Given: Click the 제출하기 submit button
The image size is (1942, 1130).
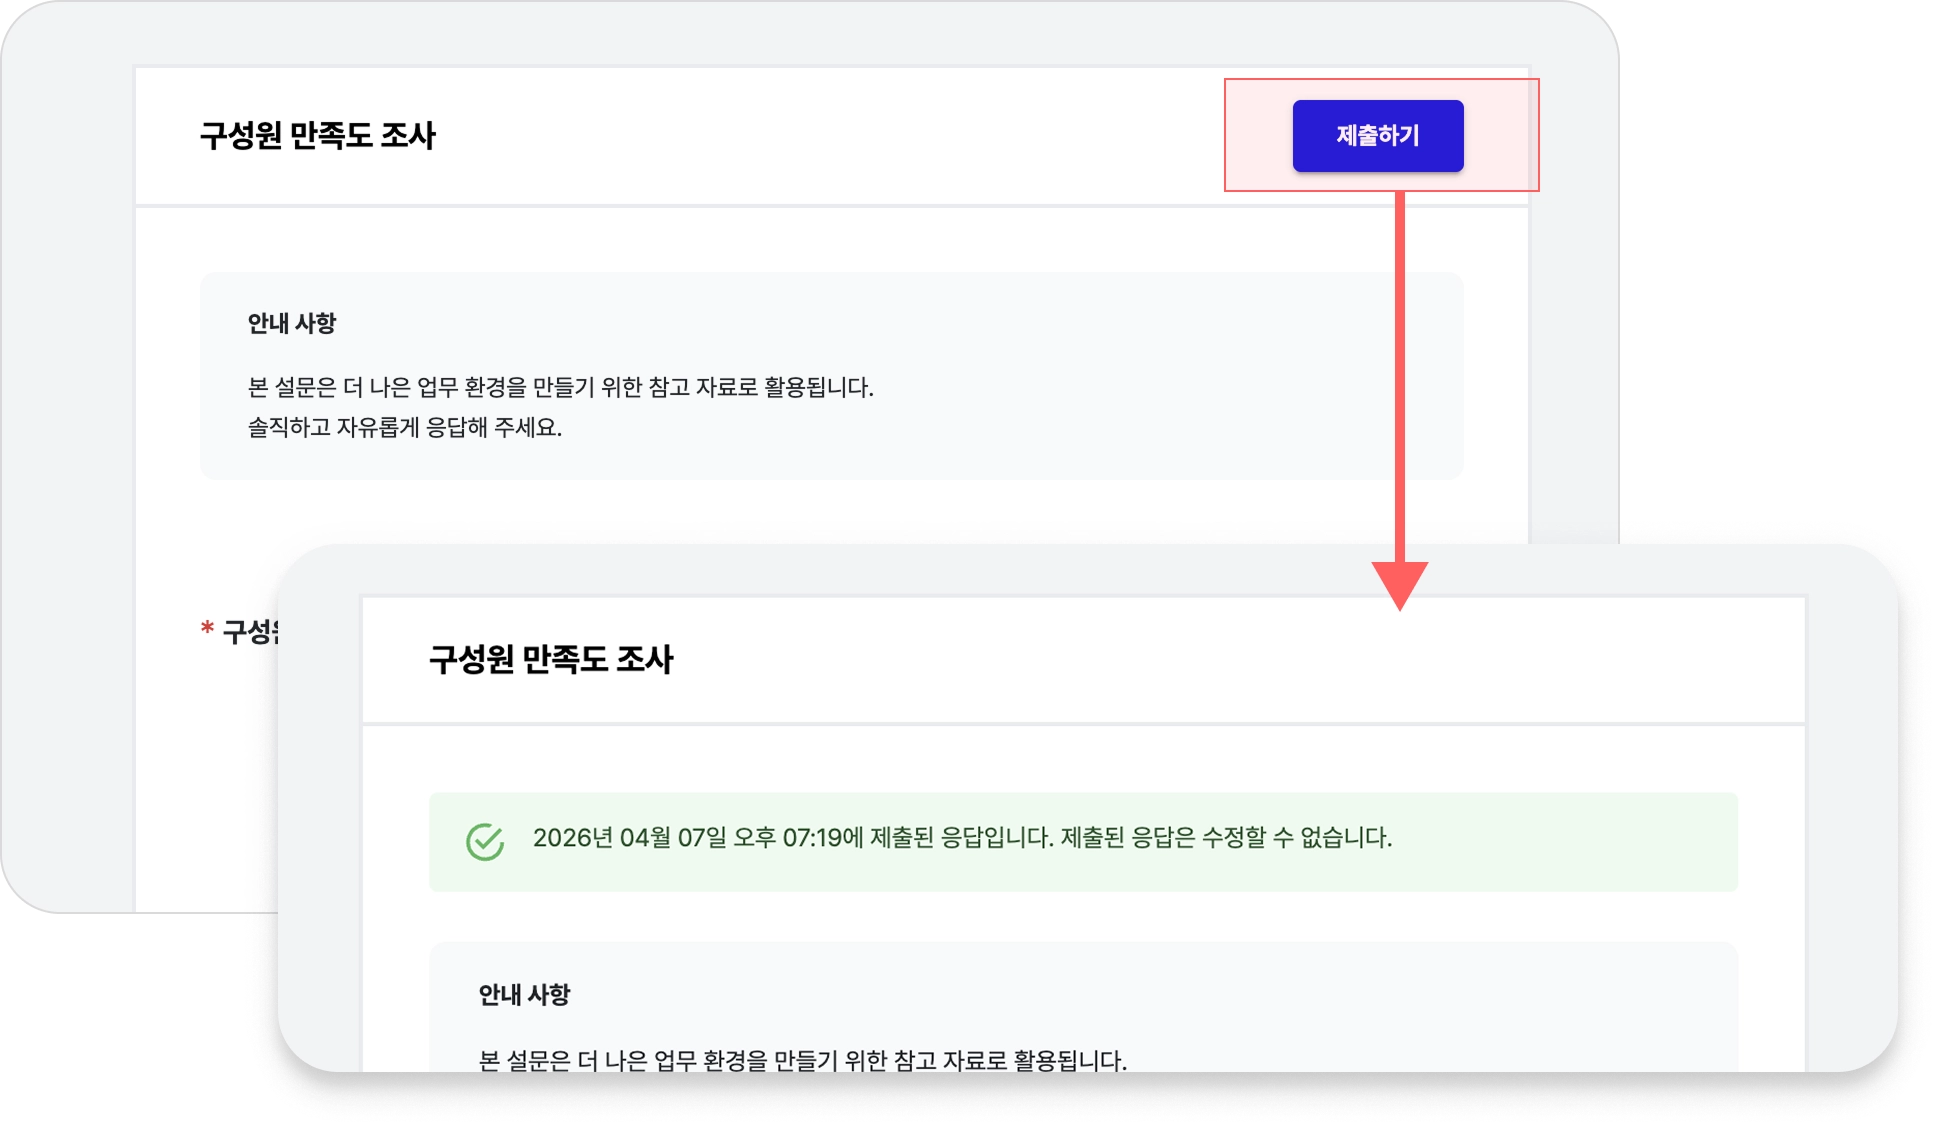Looking at the screenshot, I should click(1377, 136).
